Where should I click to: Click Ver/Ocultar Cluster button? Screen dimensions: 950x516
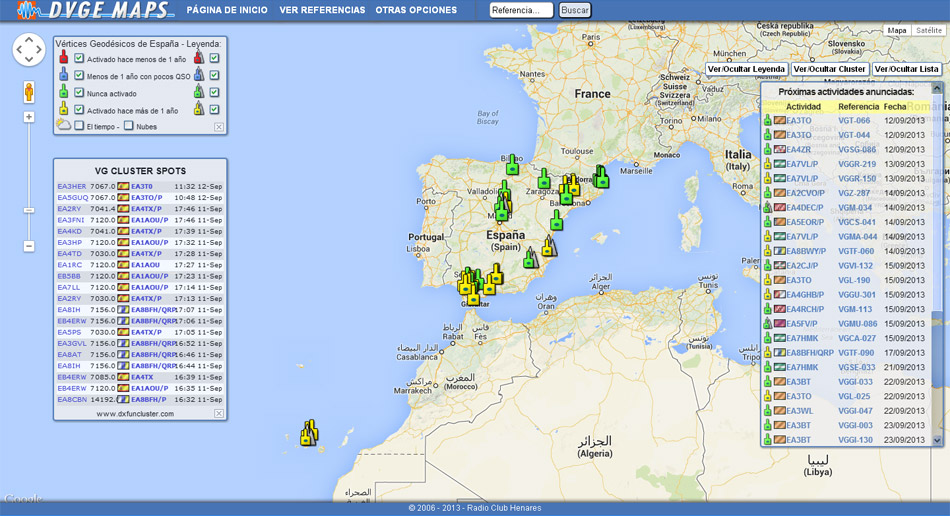pos(829,69)
